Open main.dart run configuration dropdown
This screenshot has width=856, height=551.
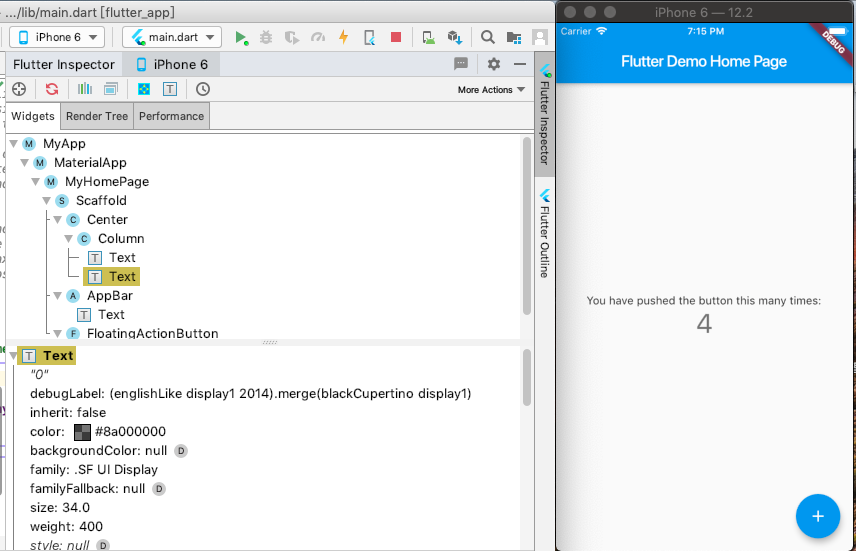point(172,37)
